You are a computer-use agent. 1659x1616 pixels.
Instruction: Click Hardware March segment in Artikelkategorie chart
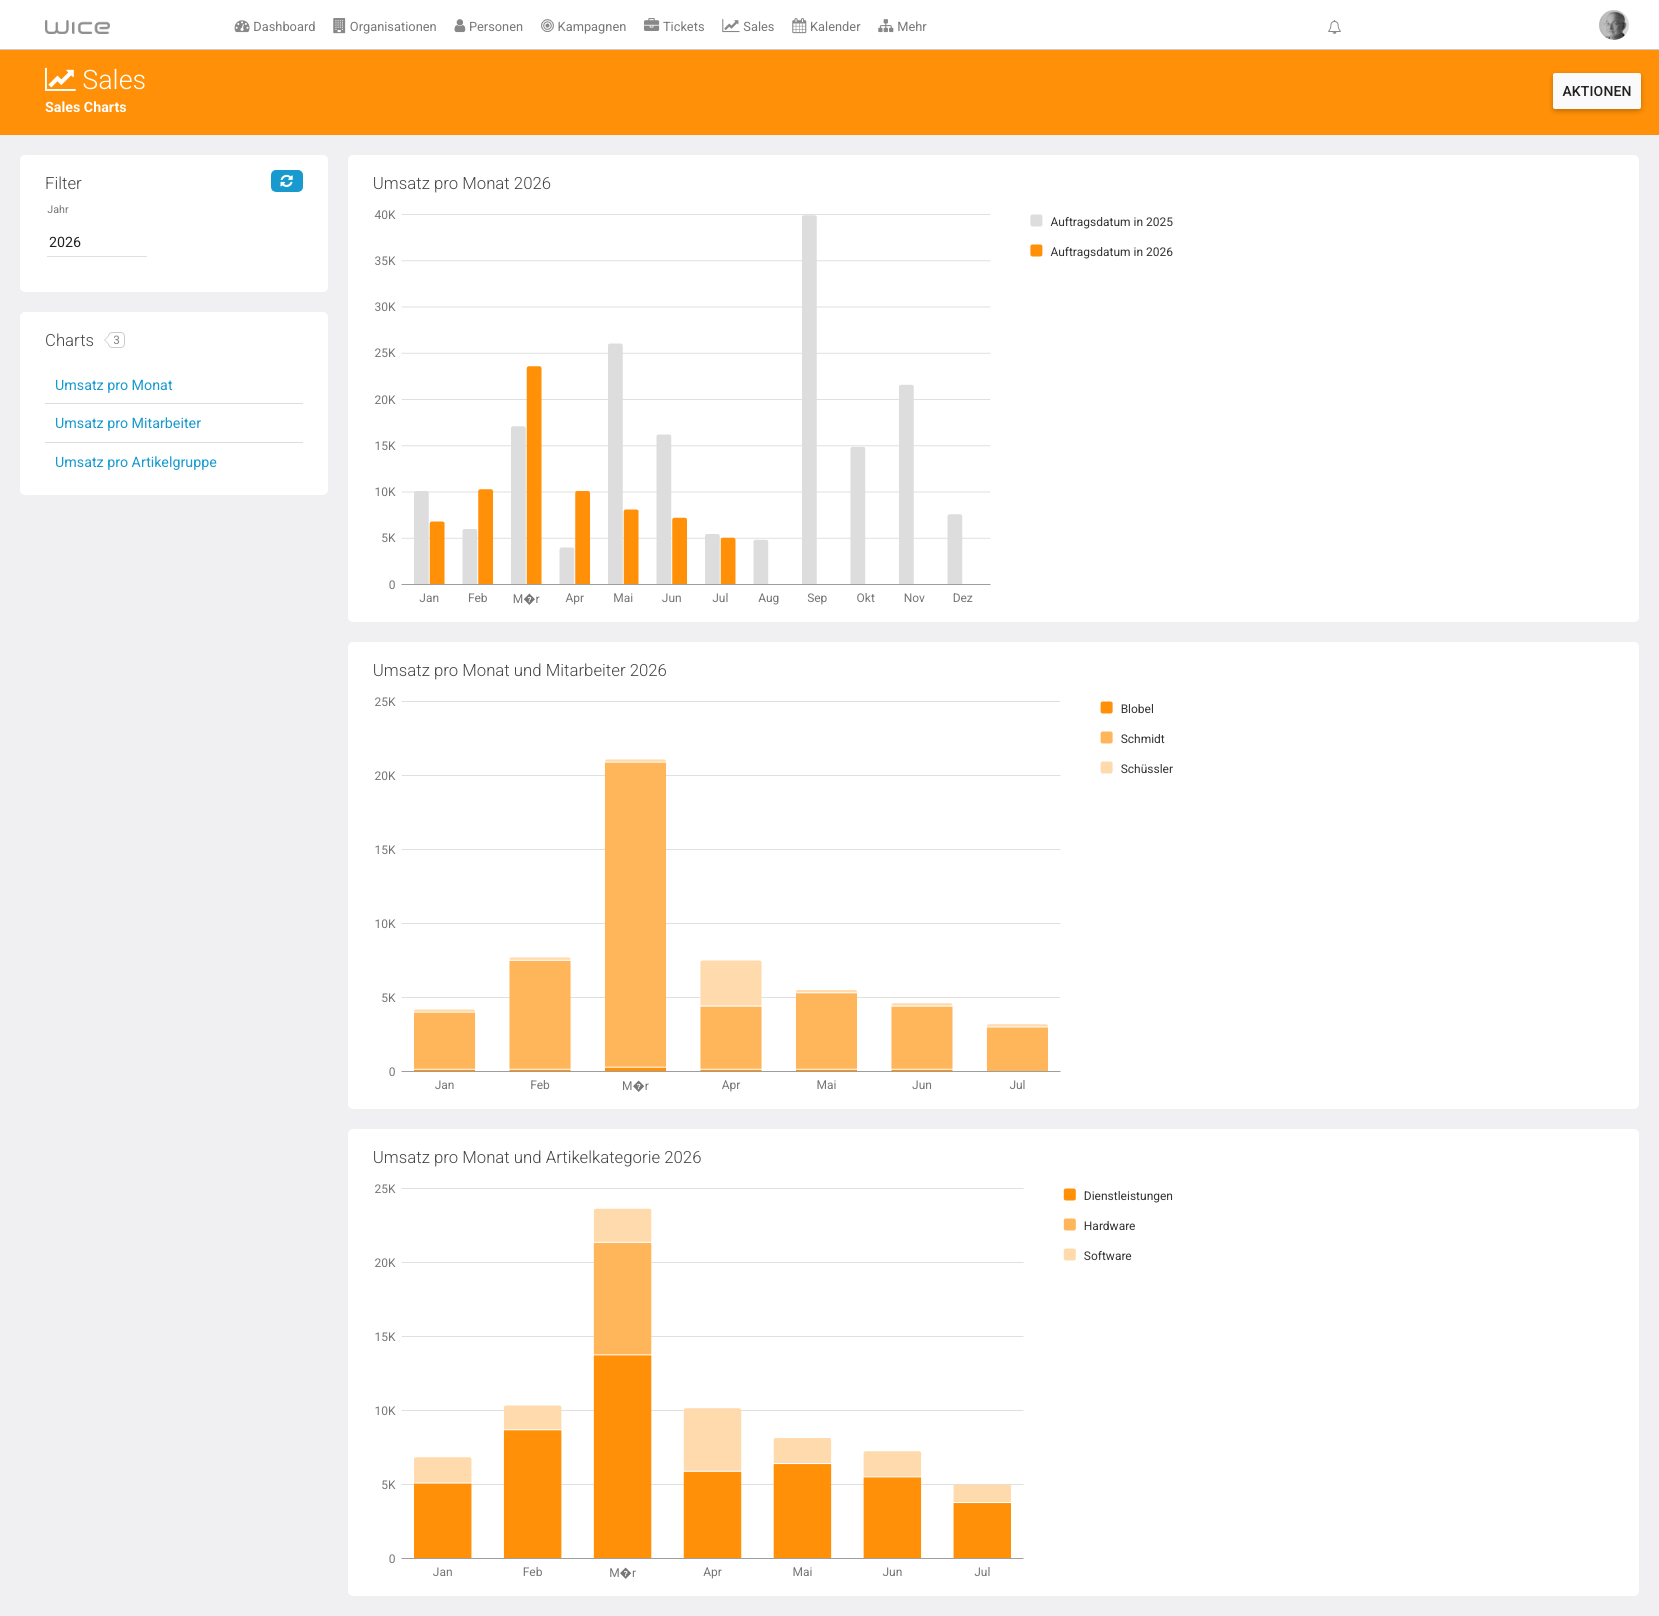click(622, 1298)
